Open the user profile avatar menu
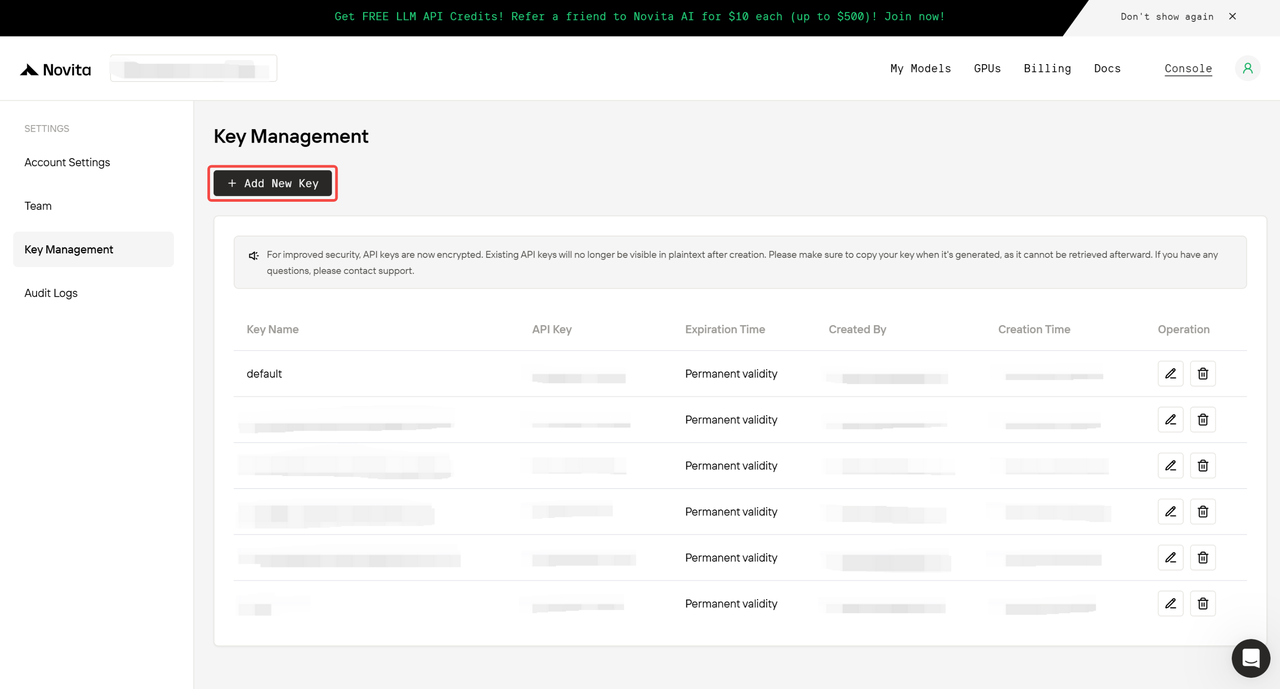The height and width of the screenshot is (689, 1280). click(x=1247, y=69)
